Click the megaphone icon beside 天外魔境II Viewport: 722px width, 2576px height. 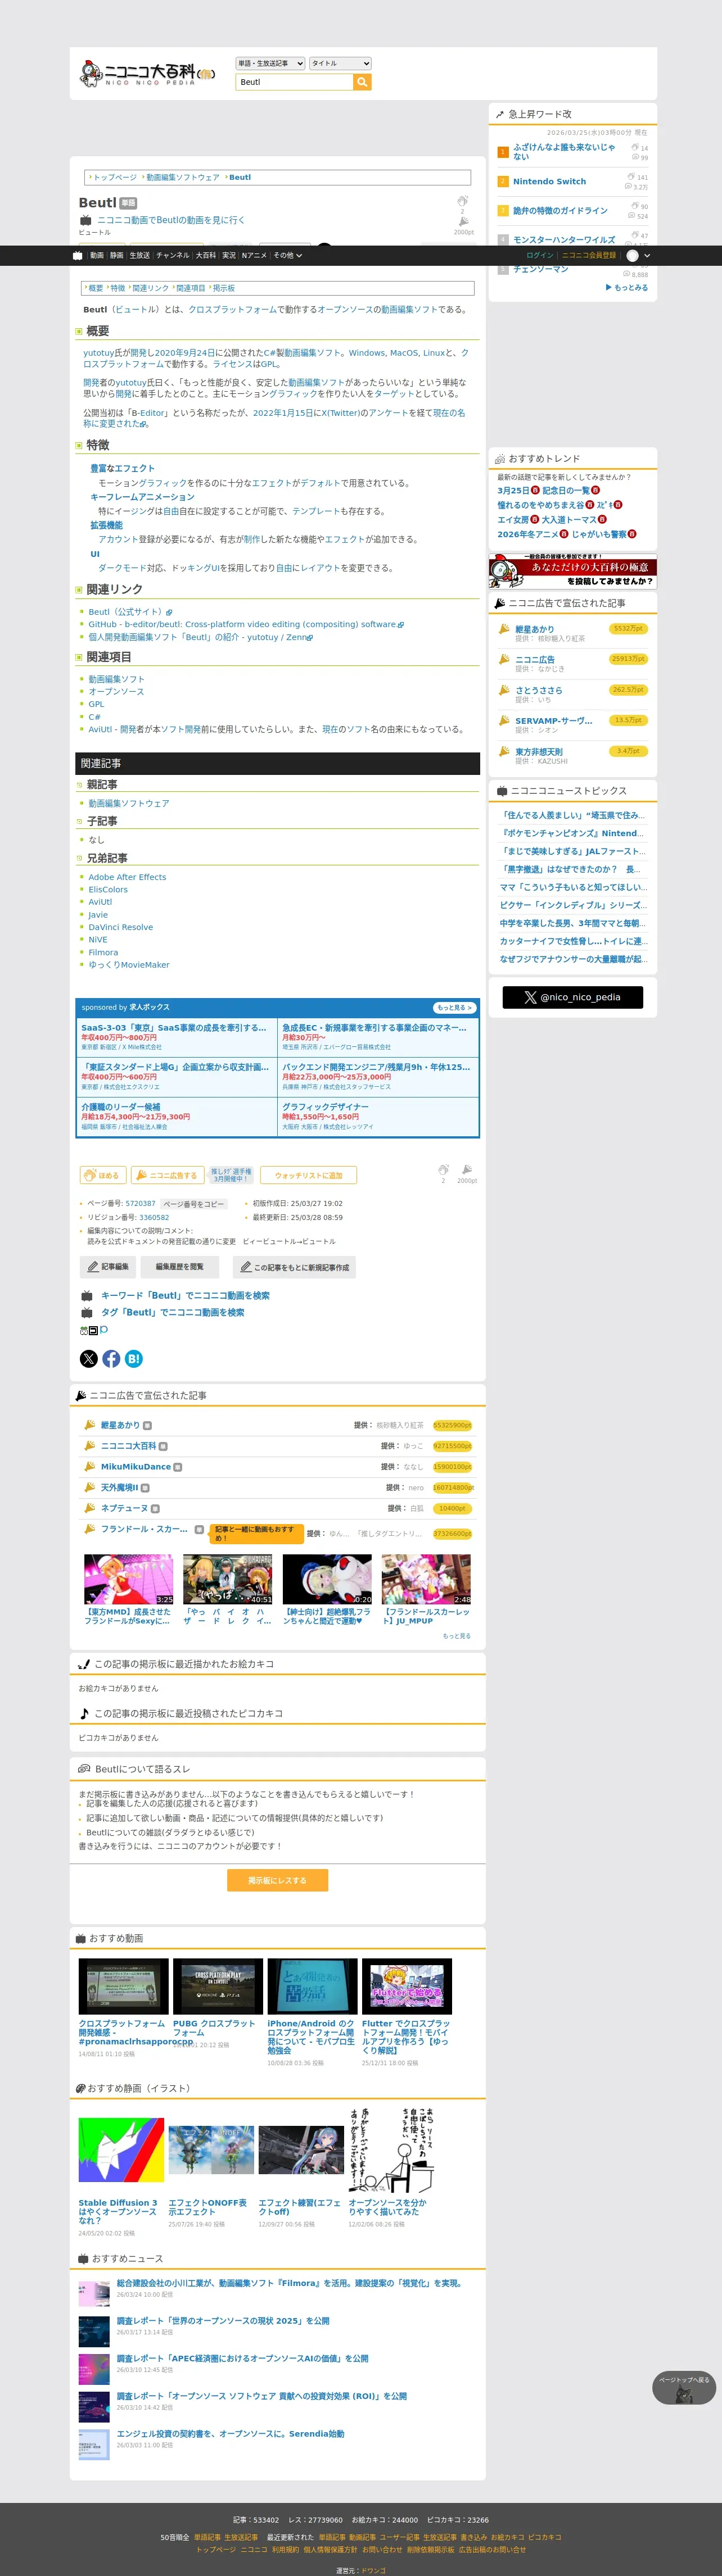[89, 1487]
